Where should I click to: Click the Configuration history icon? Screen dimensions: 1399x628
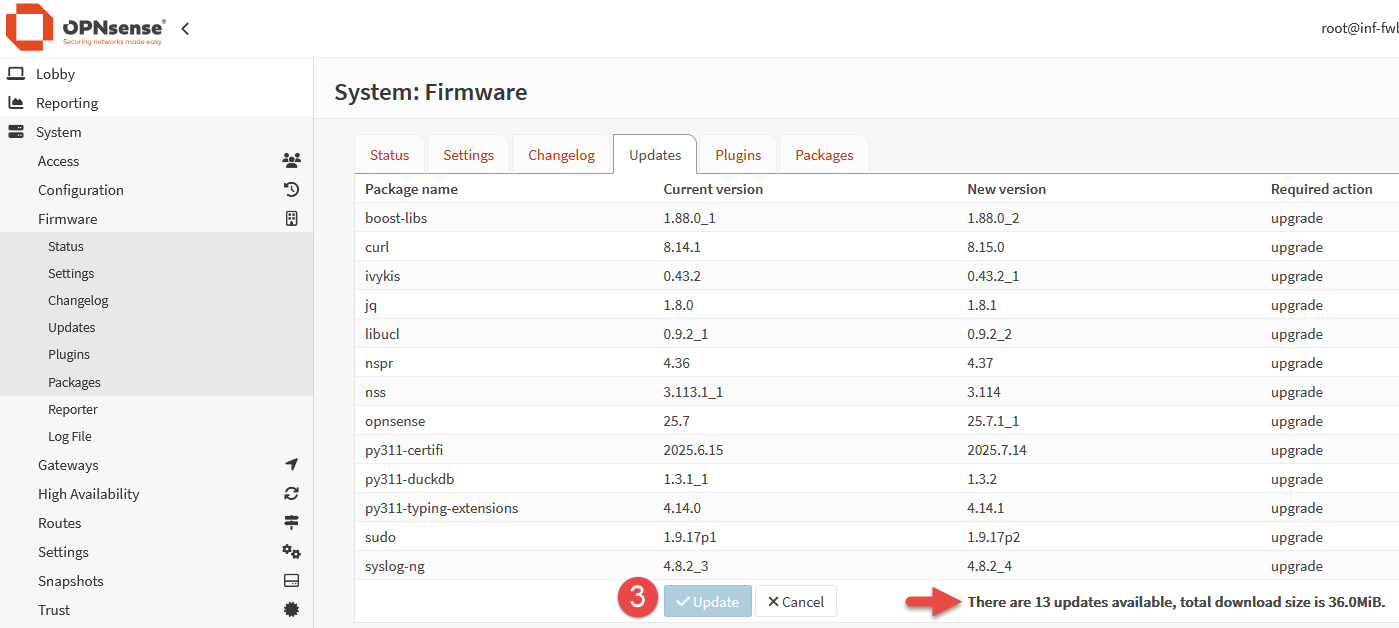[x=291, y=190]
